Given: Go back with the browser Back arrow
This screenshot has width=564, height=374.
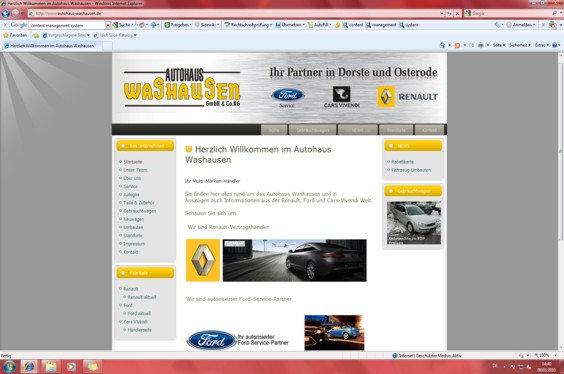Looking at the screenshot, I should click(5, 13).
